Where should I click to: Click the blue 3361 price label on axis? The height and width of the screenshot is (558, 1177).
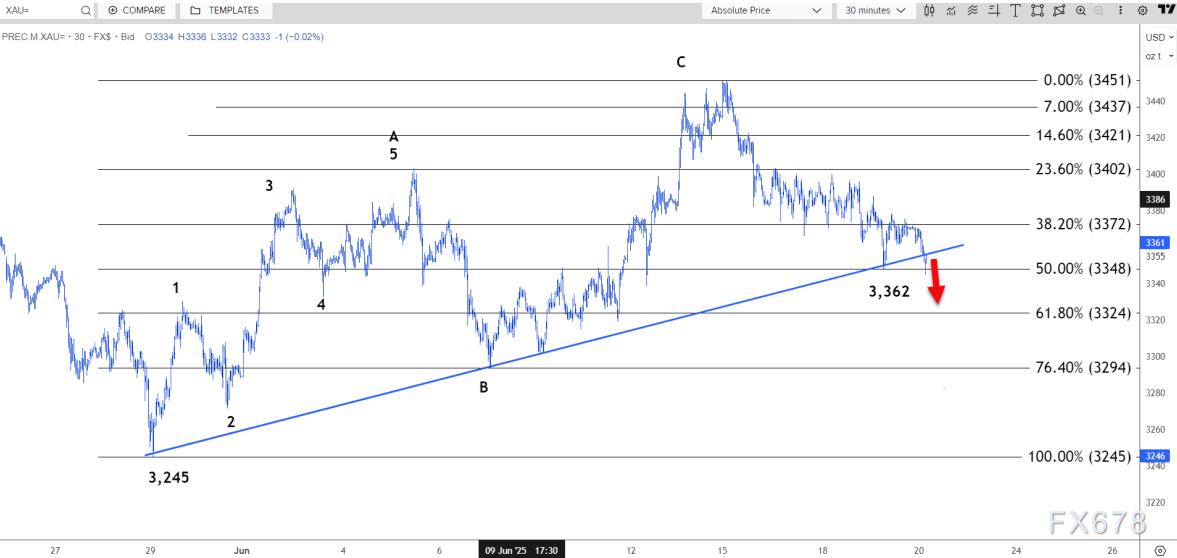pyautogui.click(x=1155, y=242)
